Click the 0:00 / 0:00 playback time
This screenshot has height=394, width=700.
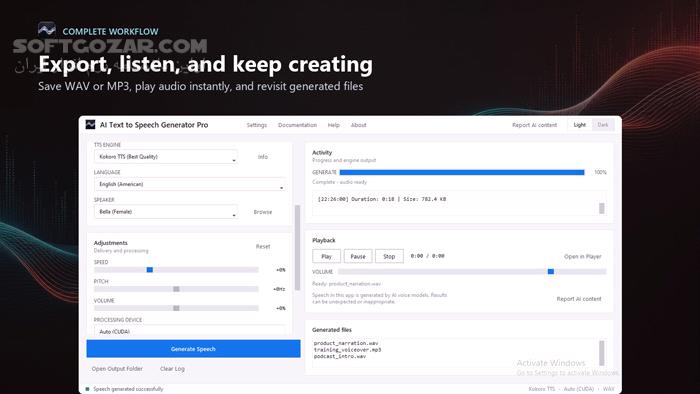coord(427,256)
